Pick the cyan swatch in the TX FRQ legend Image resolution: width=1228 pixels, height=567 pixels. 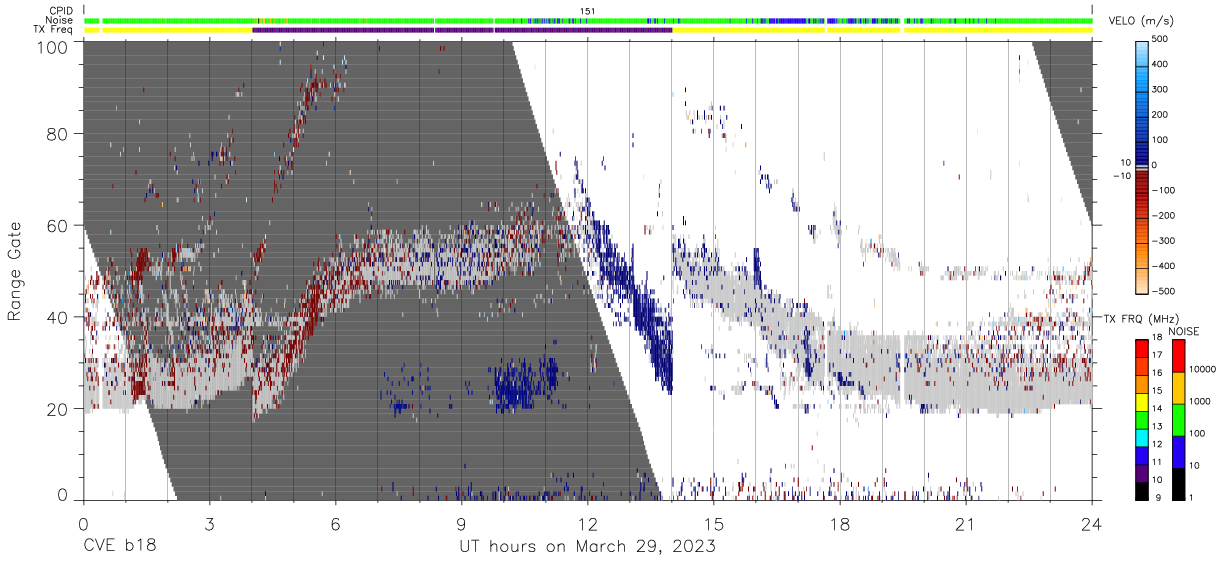click(1143, 437)
